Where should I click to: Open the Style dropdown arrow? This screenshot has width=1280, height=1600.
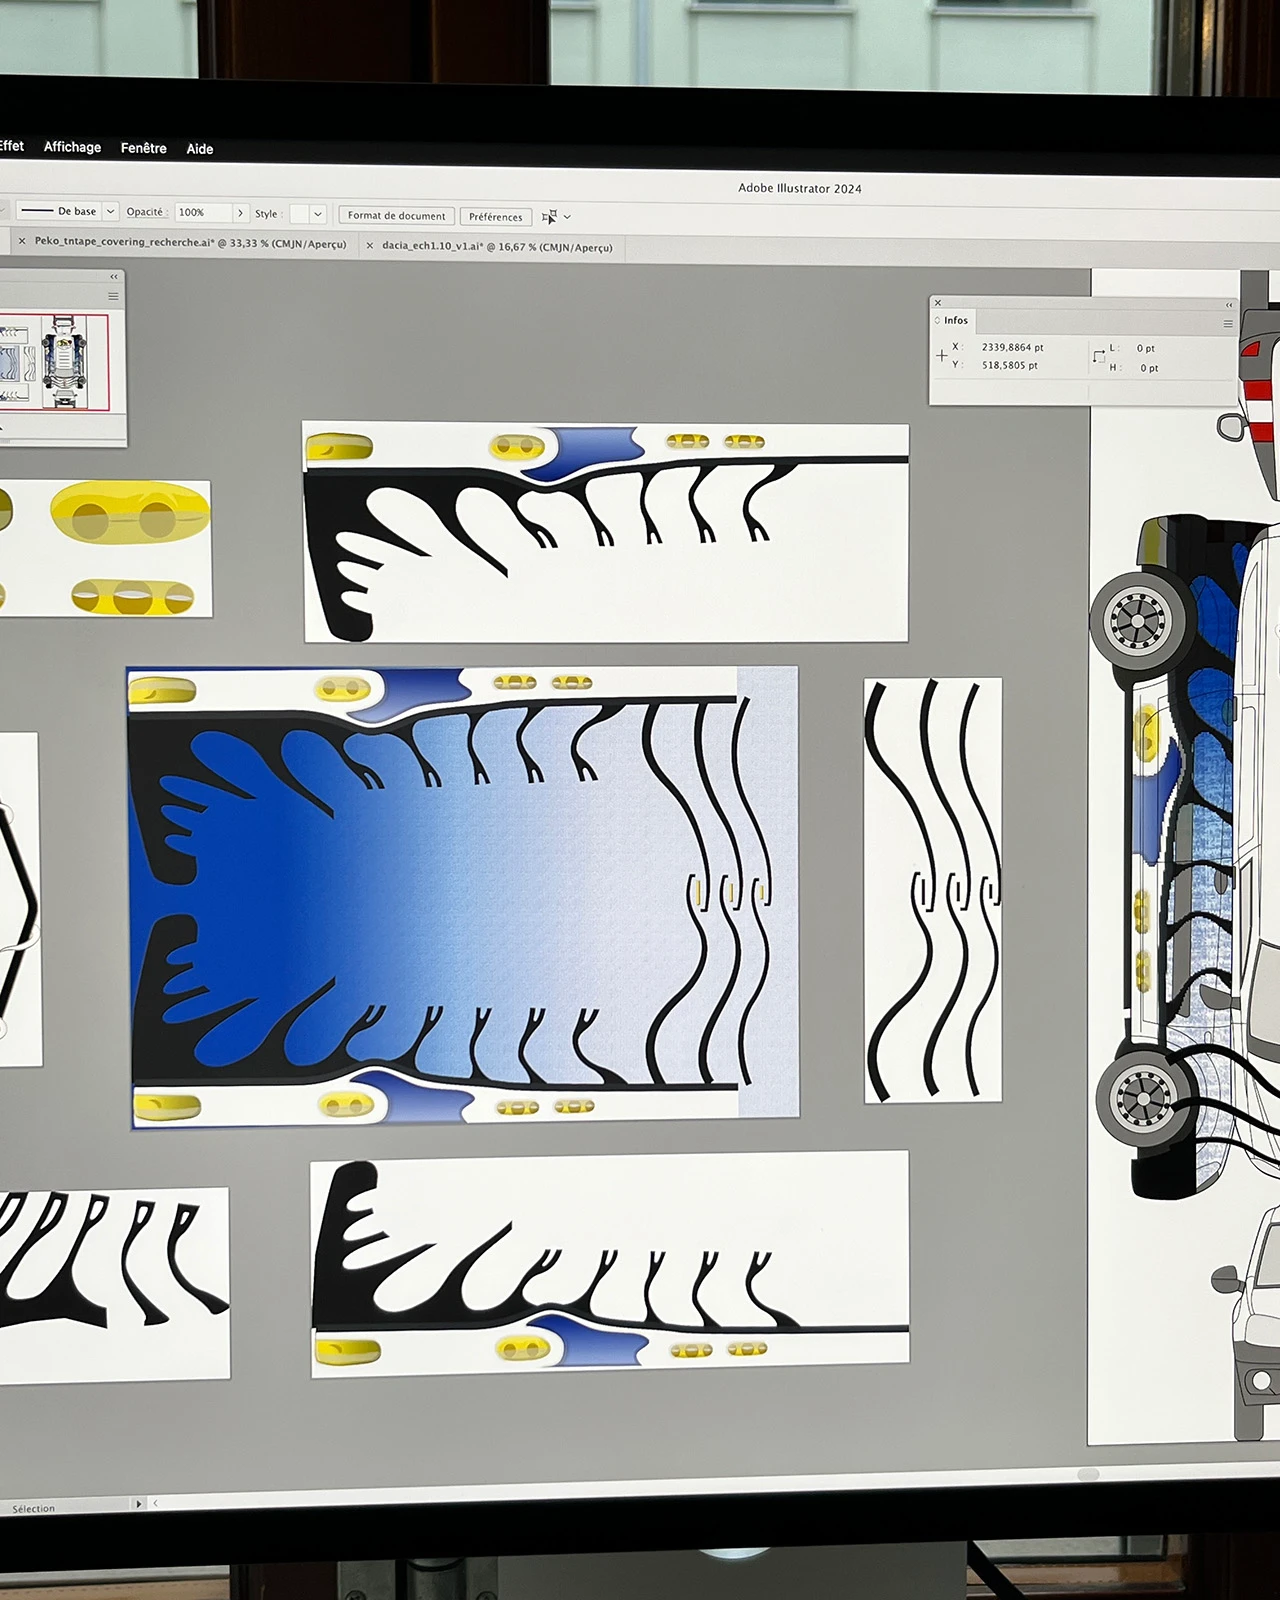pyautogui.click(x=318, y=214)
